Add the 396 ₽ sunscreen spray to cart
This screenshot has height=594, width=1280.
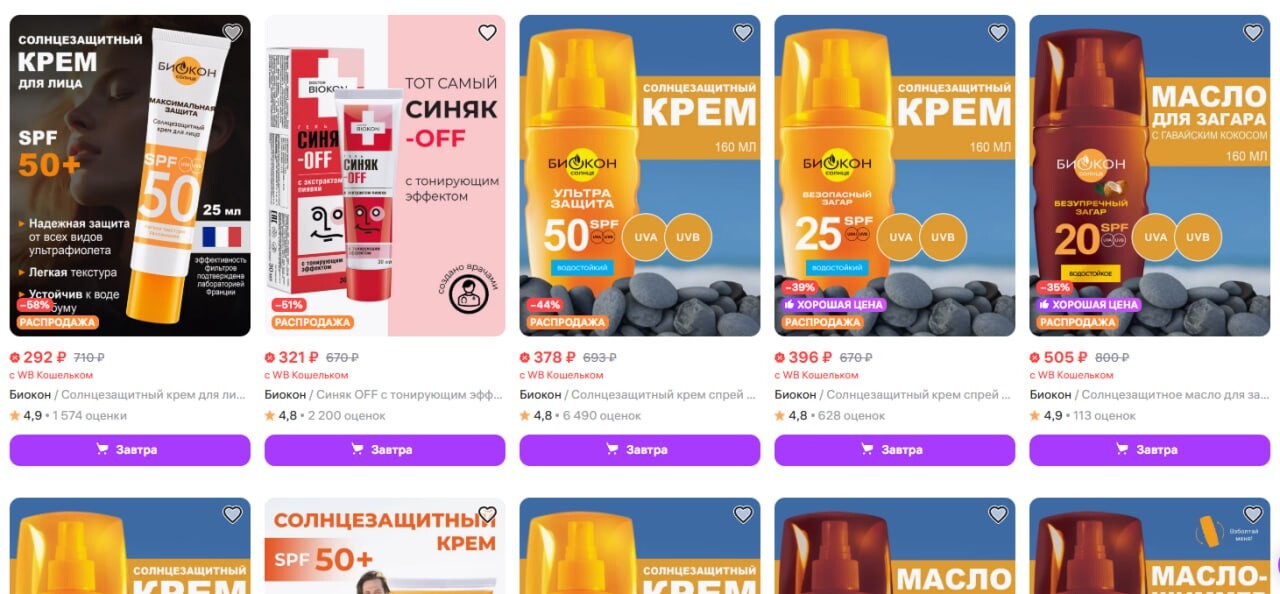[895, 450]
